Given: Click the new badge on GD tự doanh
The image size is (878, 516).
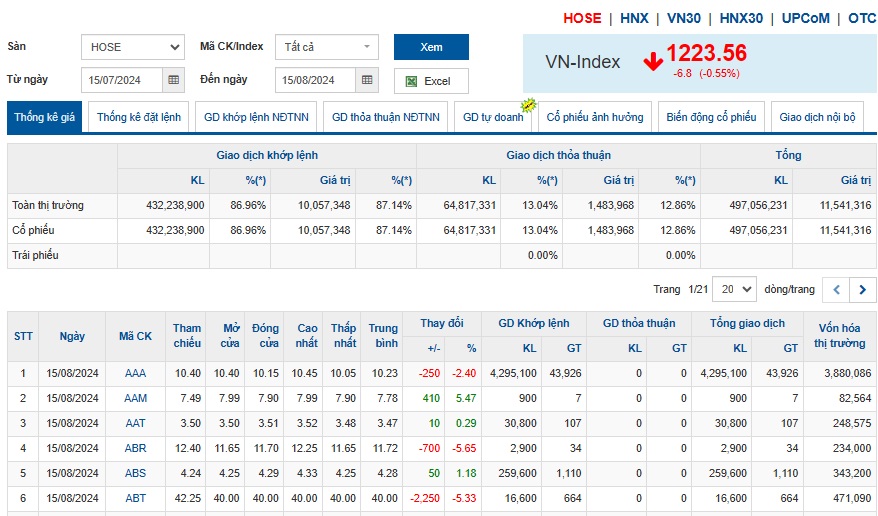Looking at the screenshot, I should click(x=528, y=105).
